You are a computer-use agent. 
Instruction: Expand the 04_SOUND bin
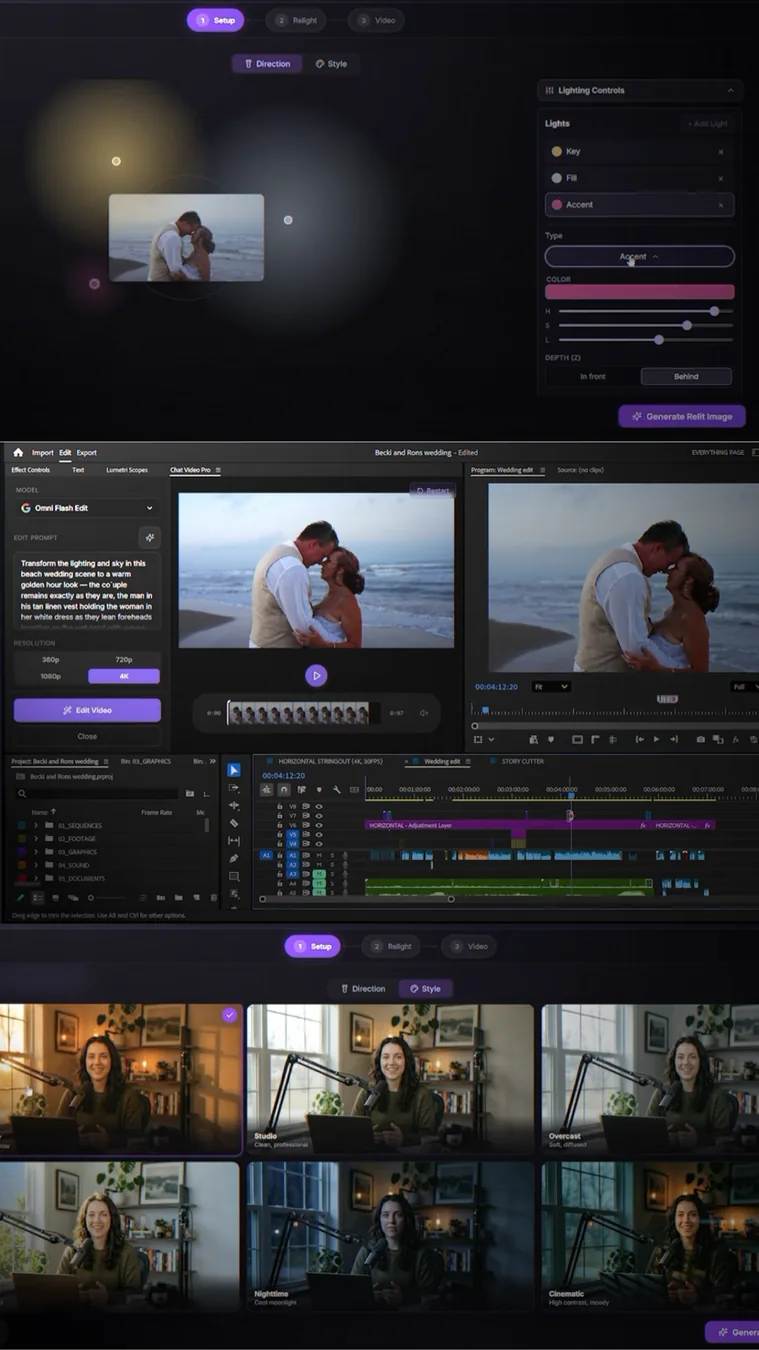(36, 865)
